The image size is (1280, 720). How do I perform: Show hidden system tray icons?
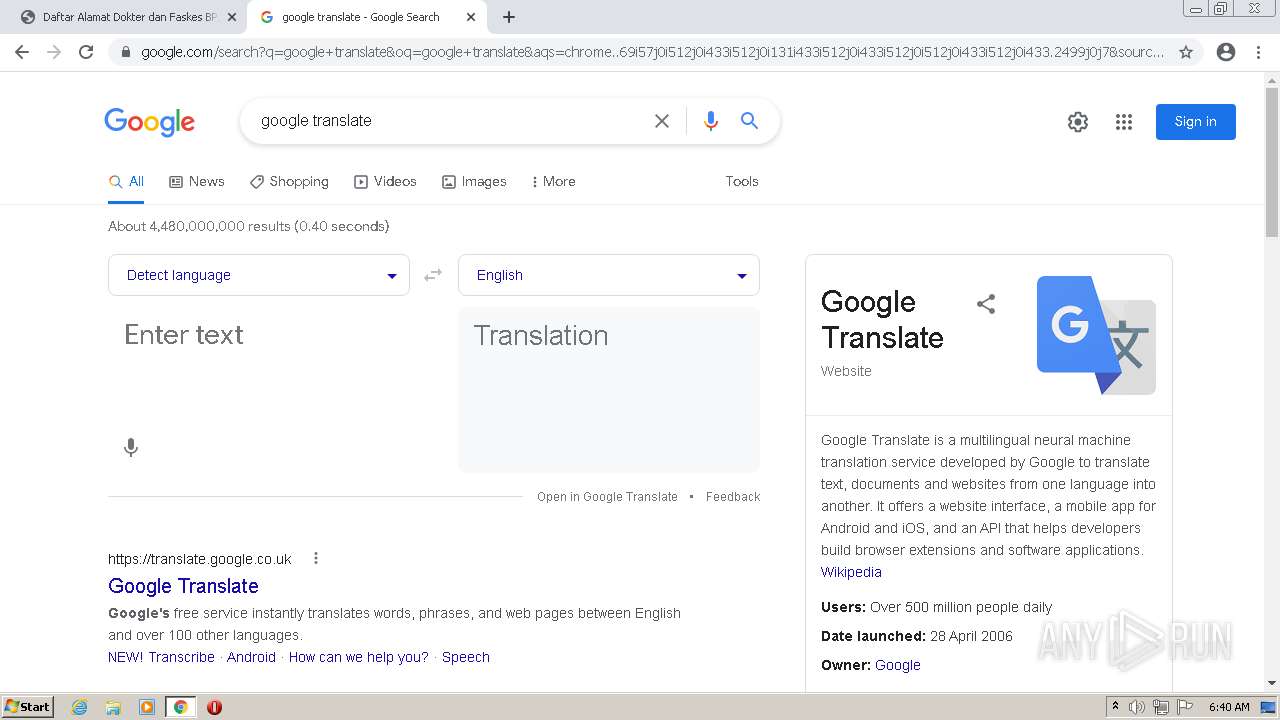click(1115, 707)
